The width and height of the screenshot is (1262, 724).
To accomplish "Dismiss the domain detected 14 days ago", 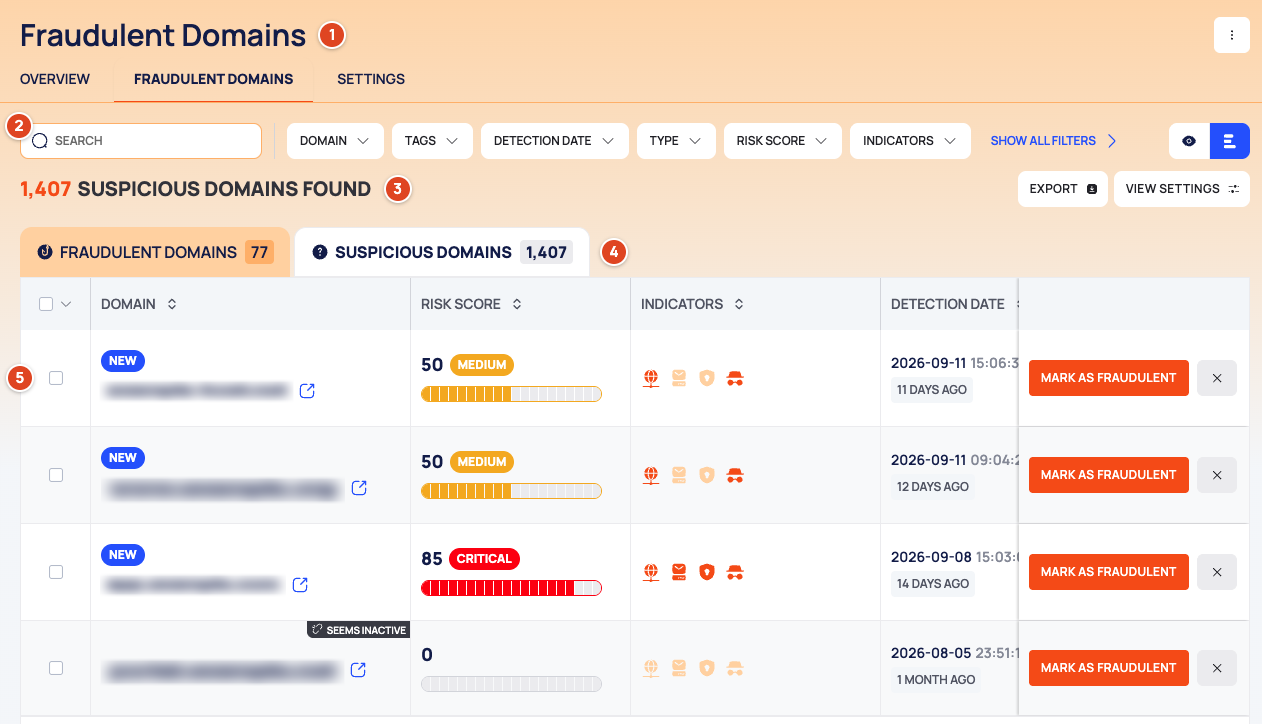I will point(1217,572).
